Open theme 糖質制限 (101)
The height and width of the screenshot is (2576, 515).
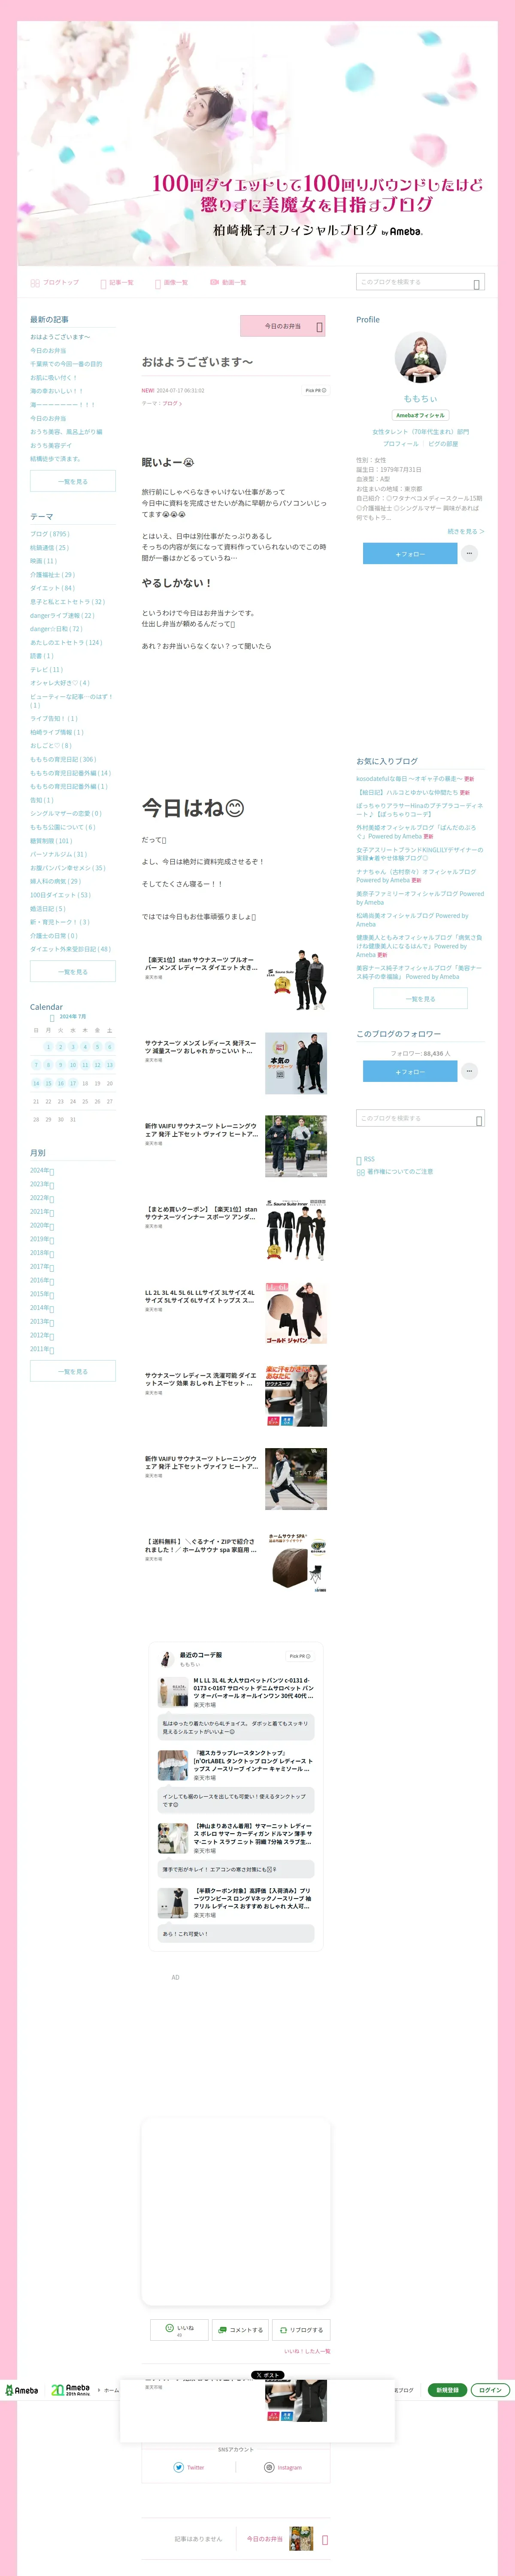coord(51,840)
